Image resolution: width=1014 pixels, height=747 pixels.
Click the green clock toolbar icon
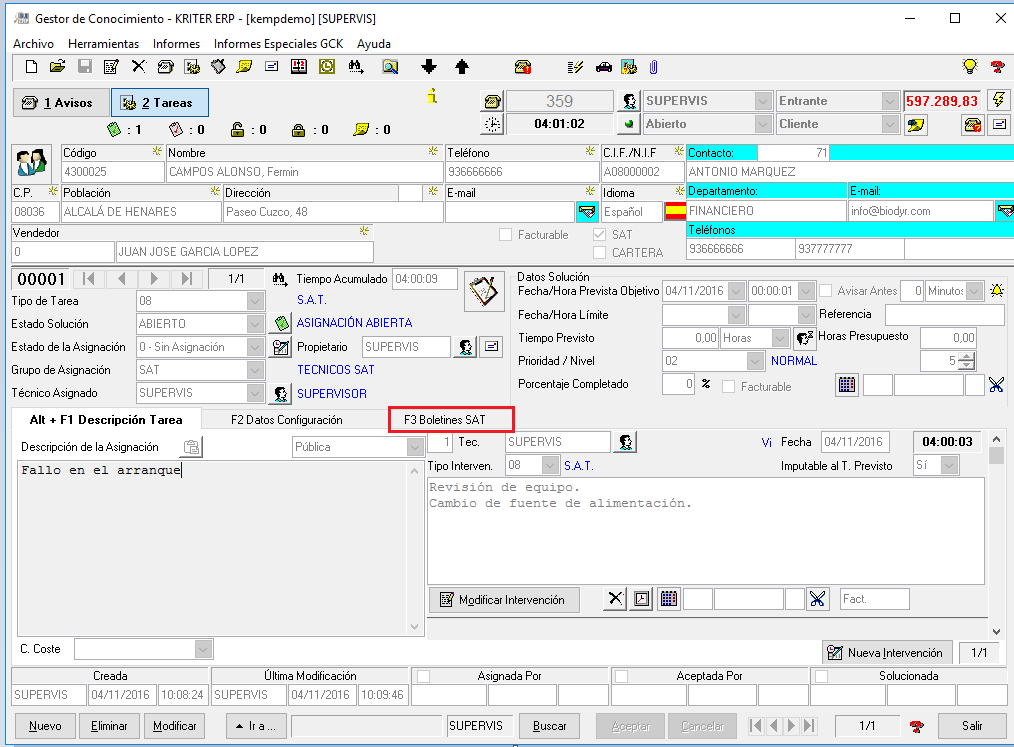pyautogui.click(x=327, y=67)
